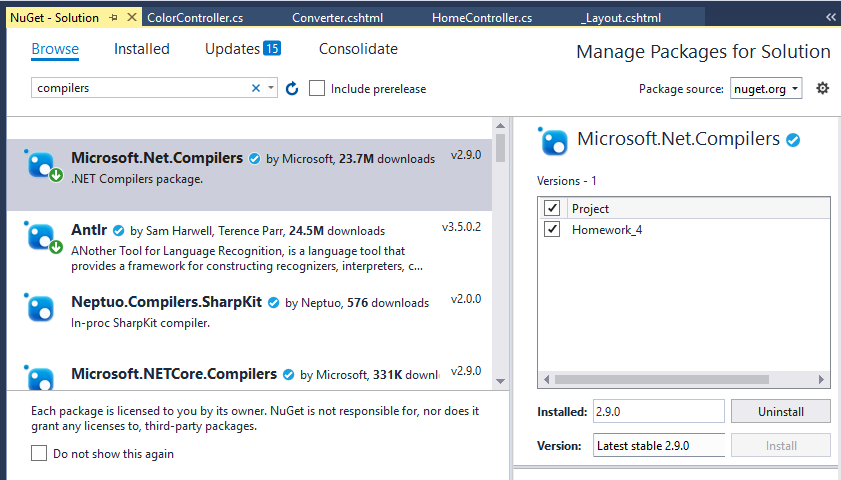841x480 pixels.
Task: Click the project list horizontal scrollbar thumb
Action: click(x=662, y=379)
